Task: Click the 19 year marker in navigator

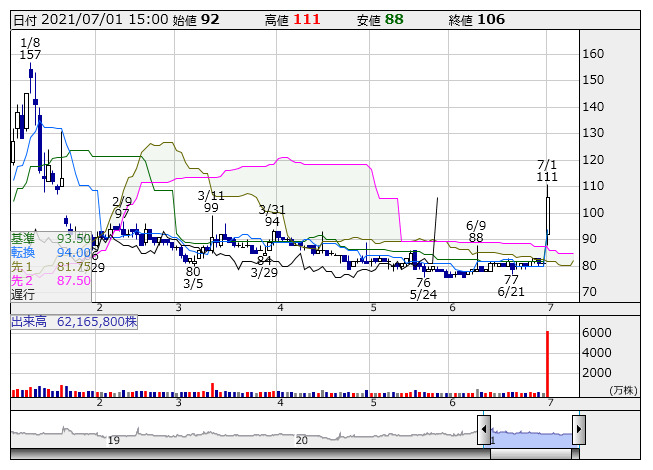Action: pyautogui.click(x=114, y=440)
